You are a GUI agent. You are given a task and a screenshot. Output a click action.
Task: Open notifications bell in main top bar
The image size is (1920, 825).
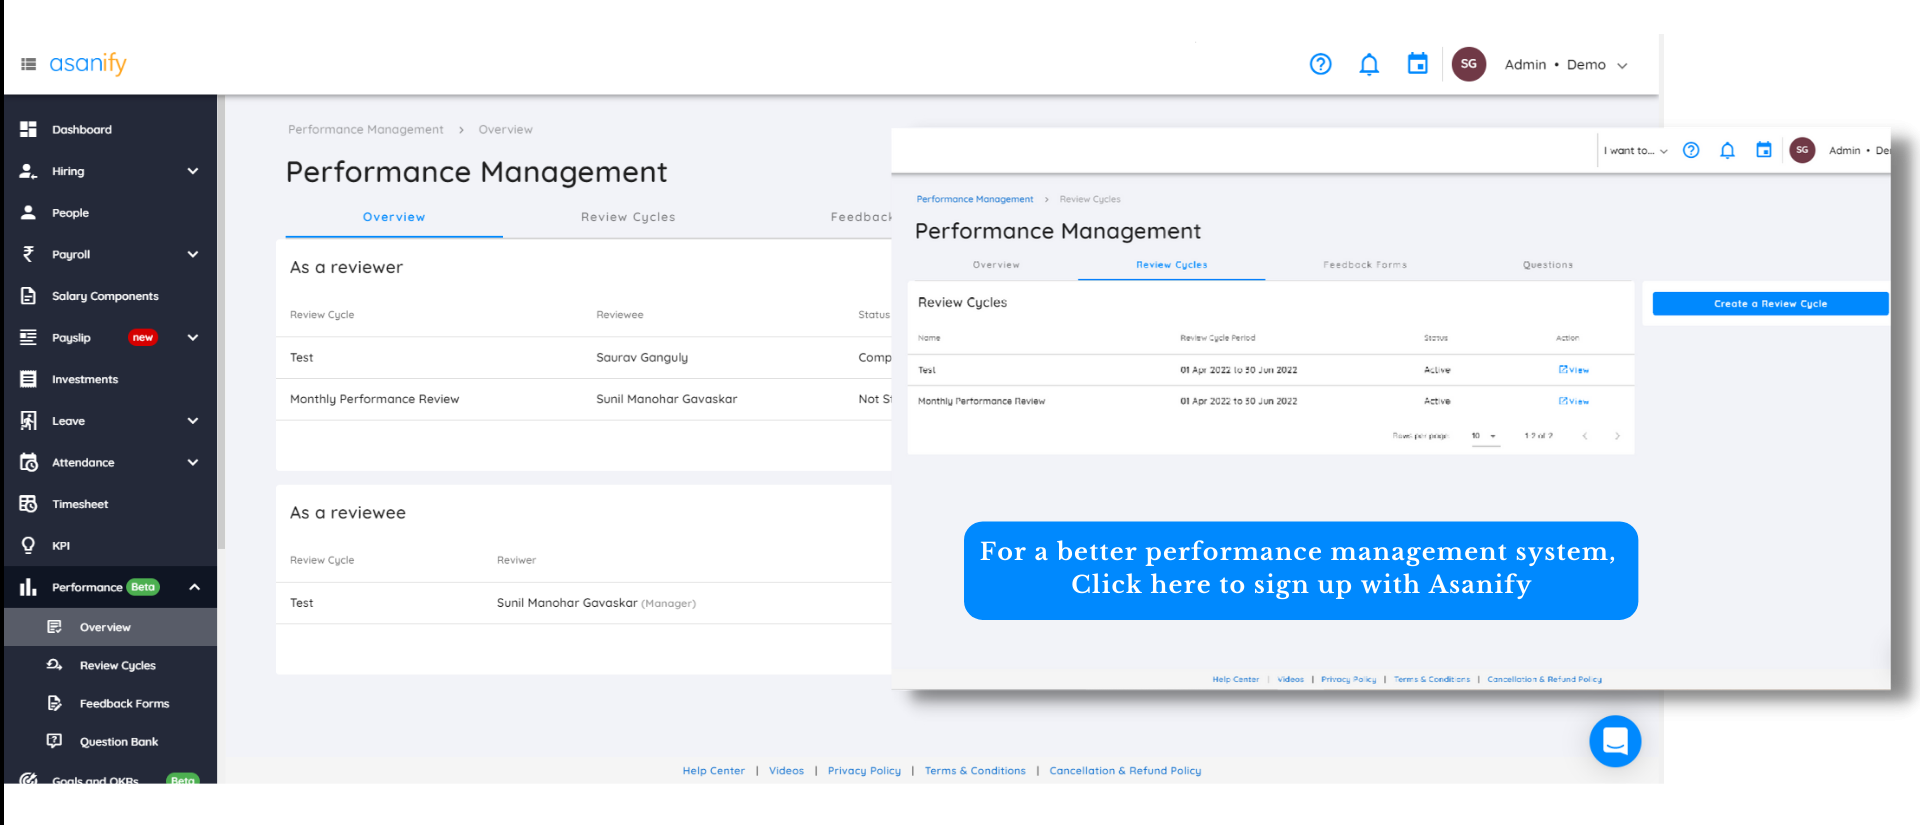point(1369,64)
